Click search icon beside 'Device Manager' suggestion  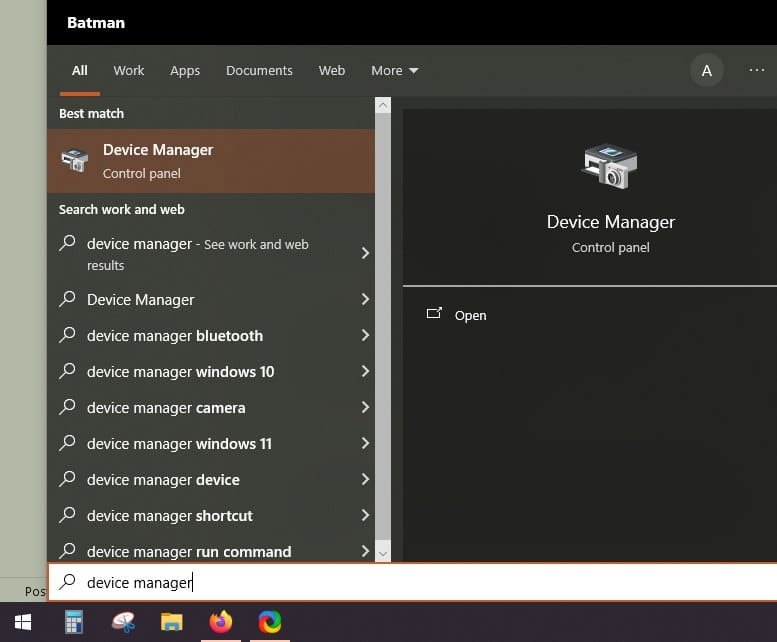pos(67,299)
